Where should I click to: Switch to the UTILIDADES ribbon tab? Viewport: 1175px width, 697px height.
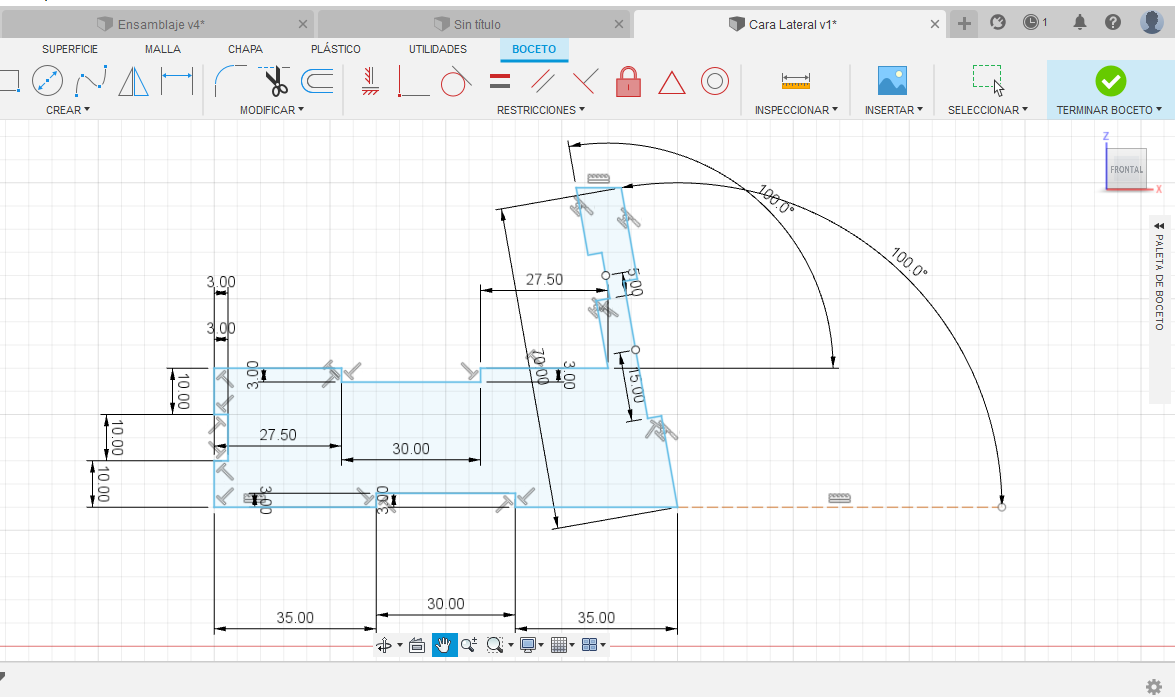pyautogui.click(x=438, y=49)
